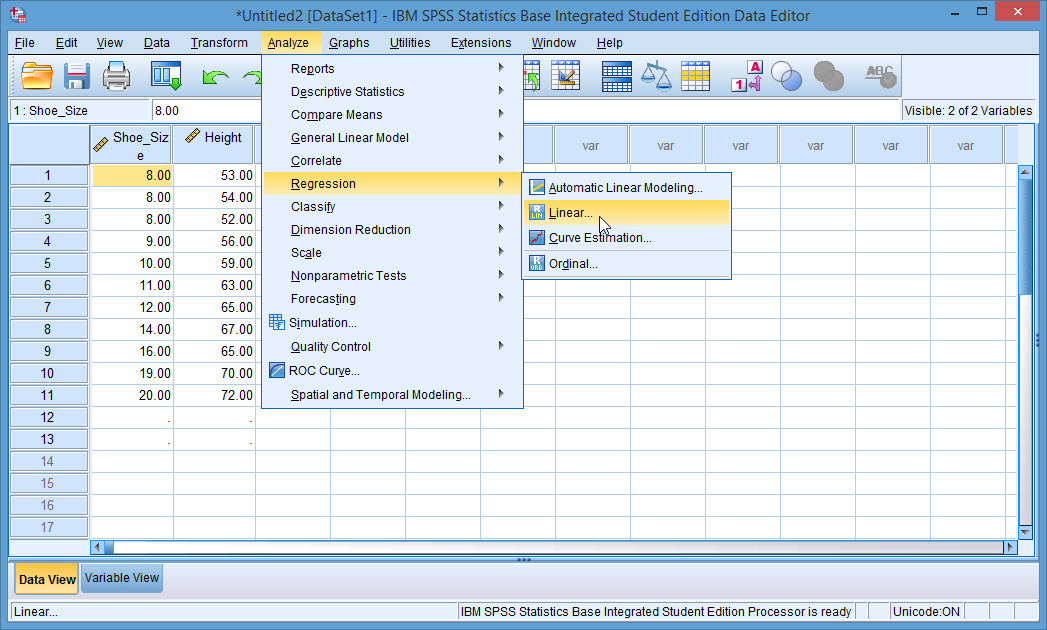Click the Select Cases grid icon

[x=695, y=76]
